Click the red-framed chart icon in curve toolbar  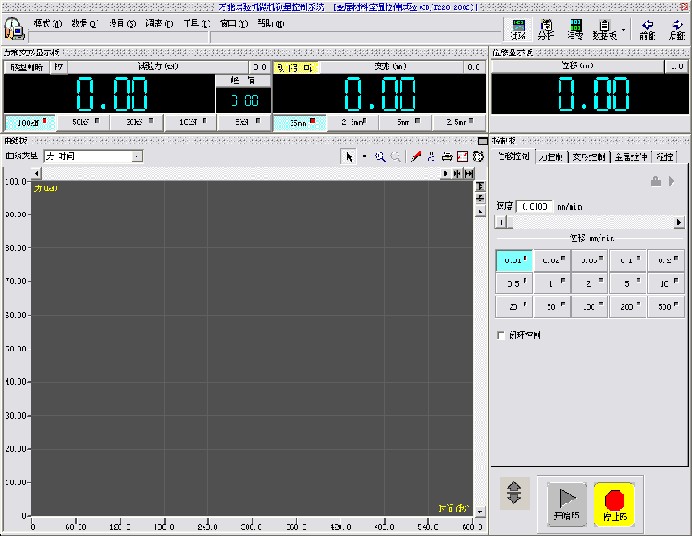[462, 157]
